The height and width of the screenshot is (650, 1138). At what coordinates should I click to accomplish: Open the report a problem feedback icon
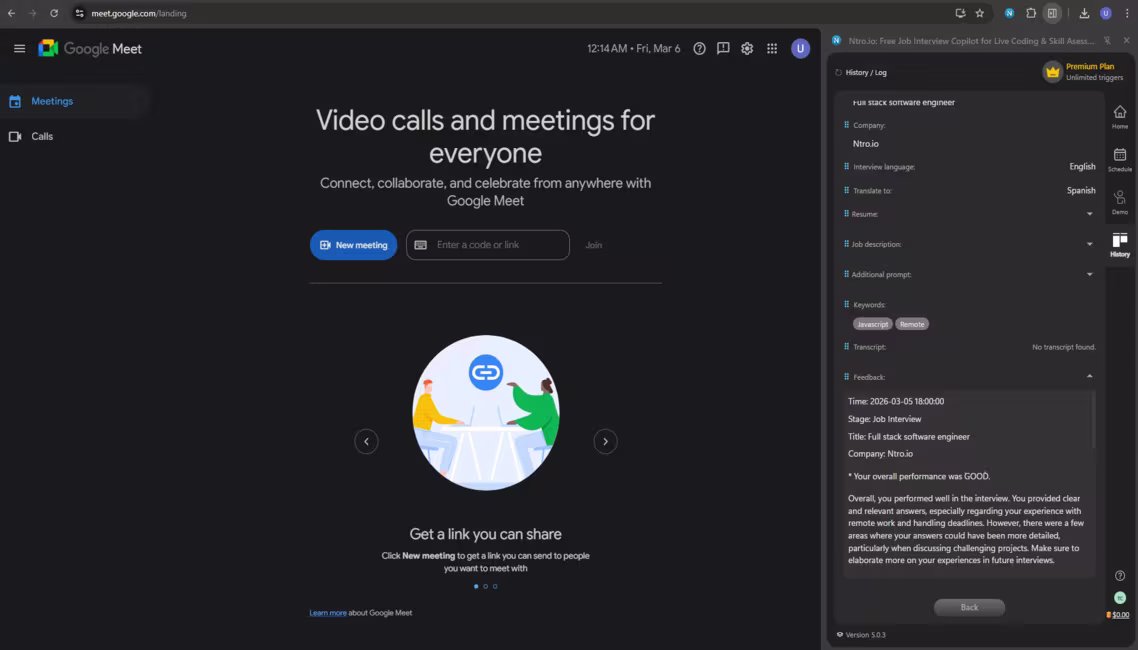point(723,49)
